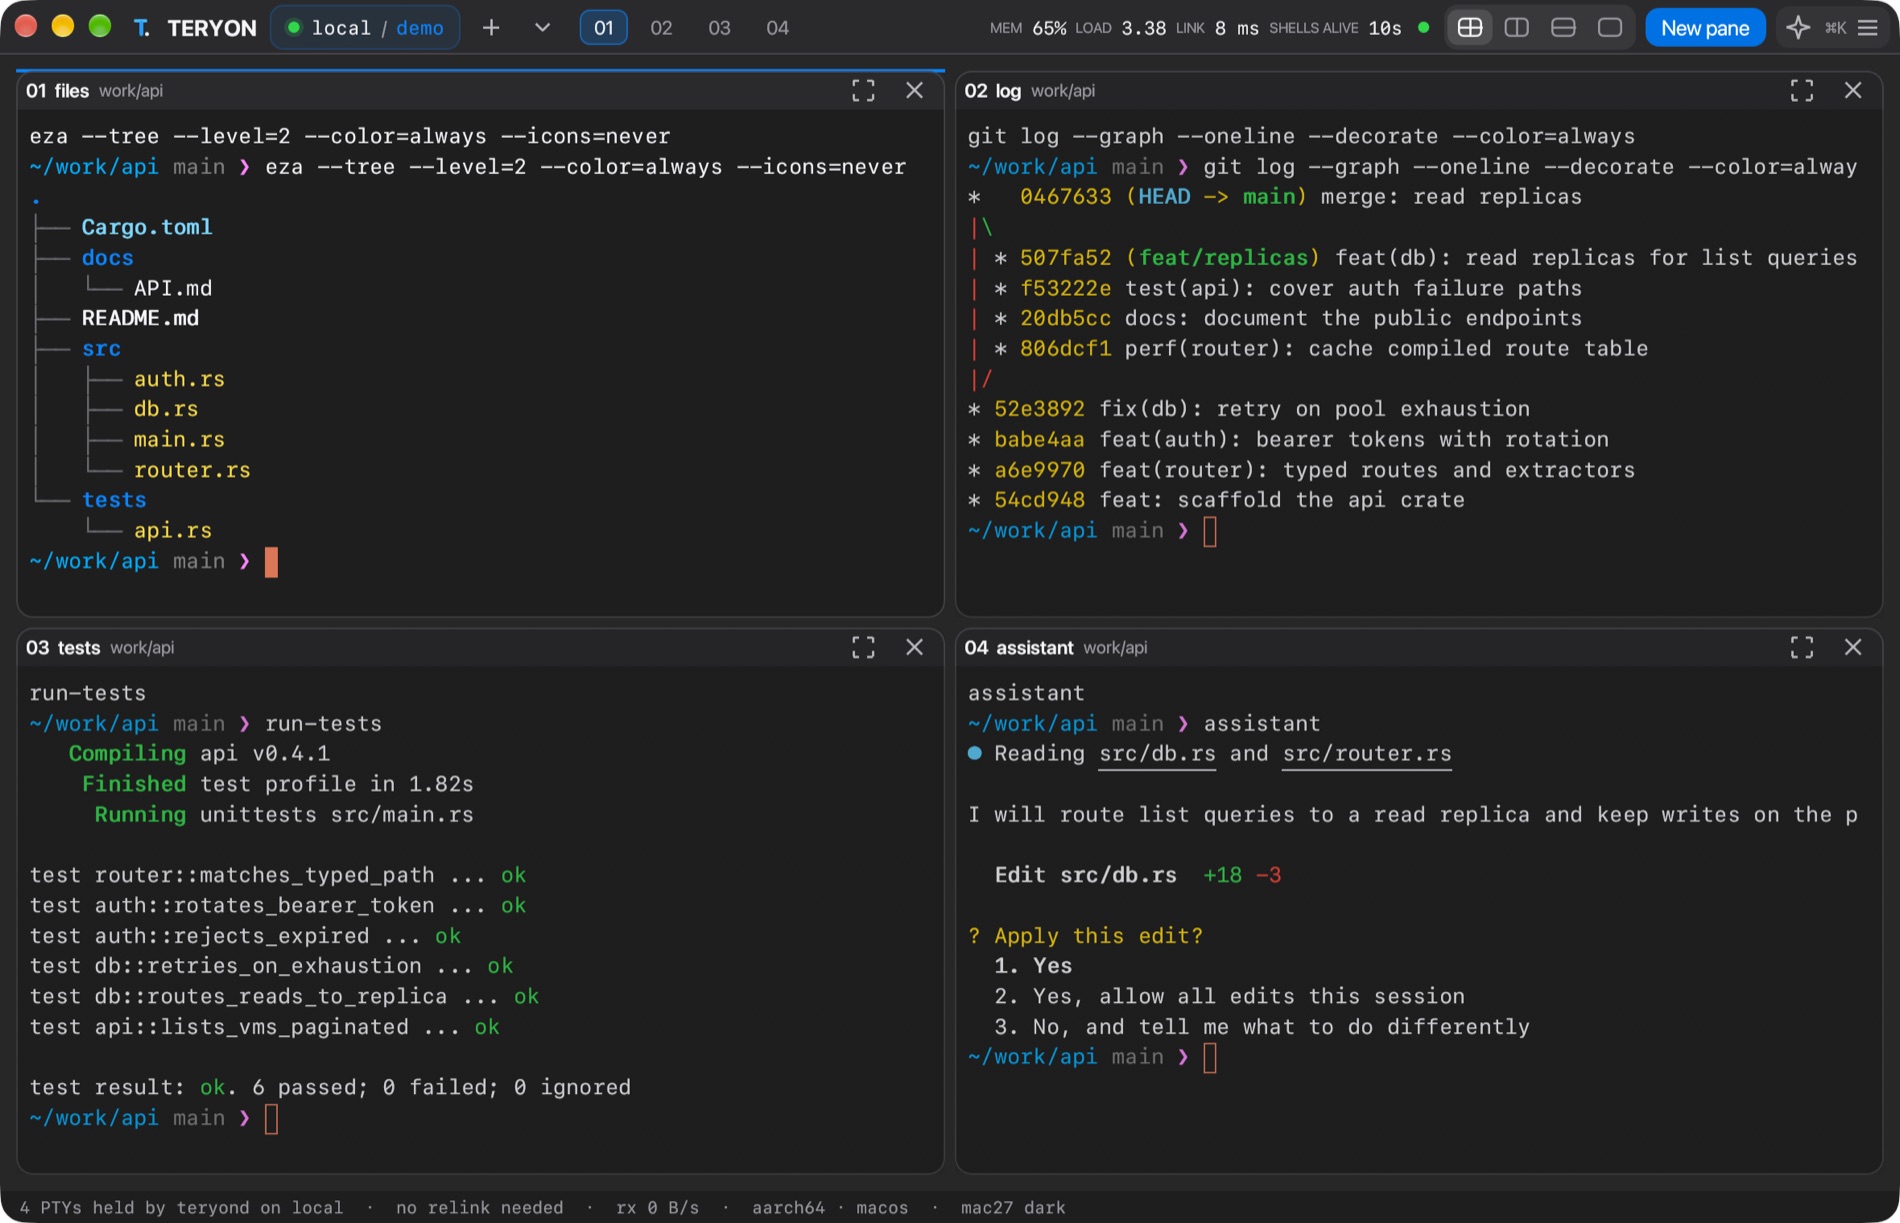Open the tab list dropdown chevron

[542, 28]
